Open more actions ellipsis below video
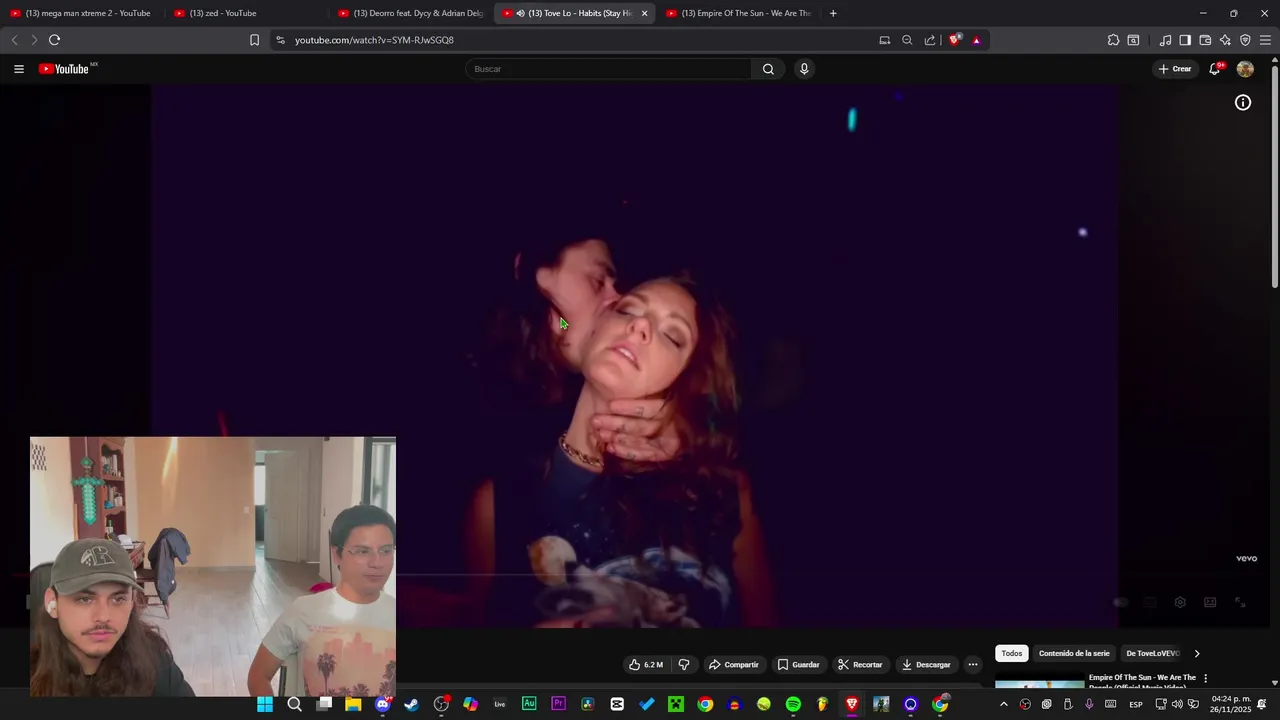The width and height of the screenshot is (1280, 720). point(973,665)
